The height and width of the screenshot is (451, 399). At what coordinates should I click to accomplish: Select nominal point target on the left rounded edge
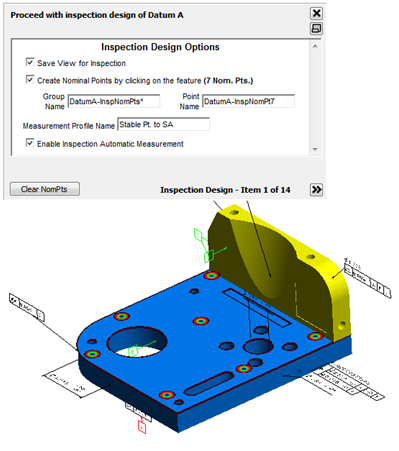pyautogui.click(x=92, y=354)
